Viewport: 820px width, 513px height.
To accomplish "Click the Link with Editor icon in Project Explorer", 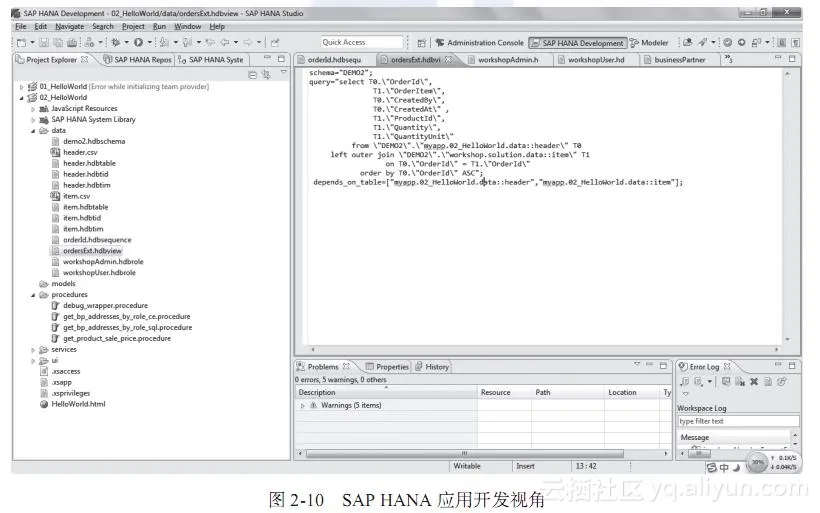I will tap(266, 75).
